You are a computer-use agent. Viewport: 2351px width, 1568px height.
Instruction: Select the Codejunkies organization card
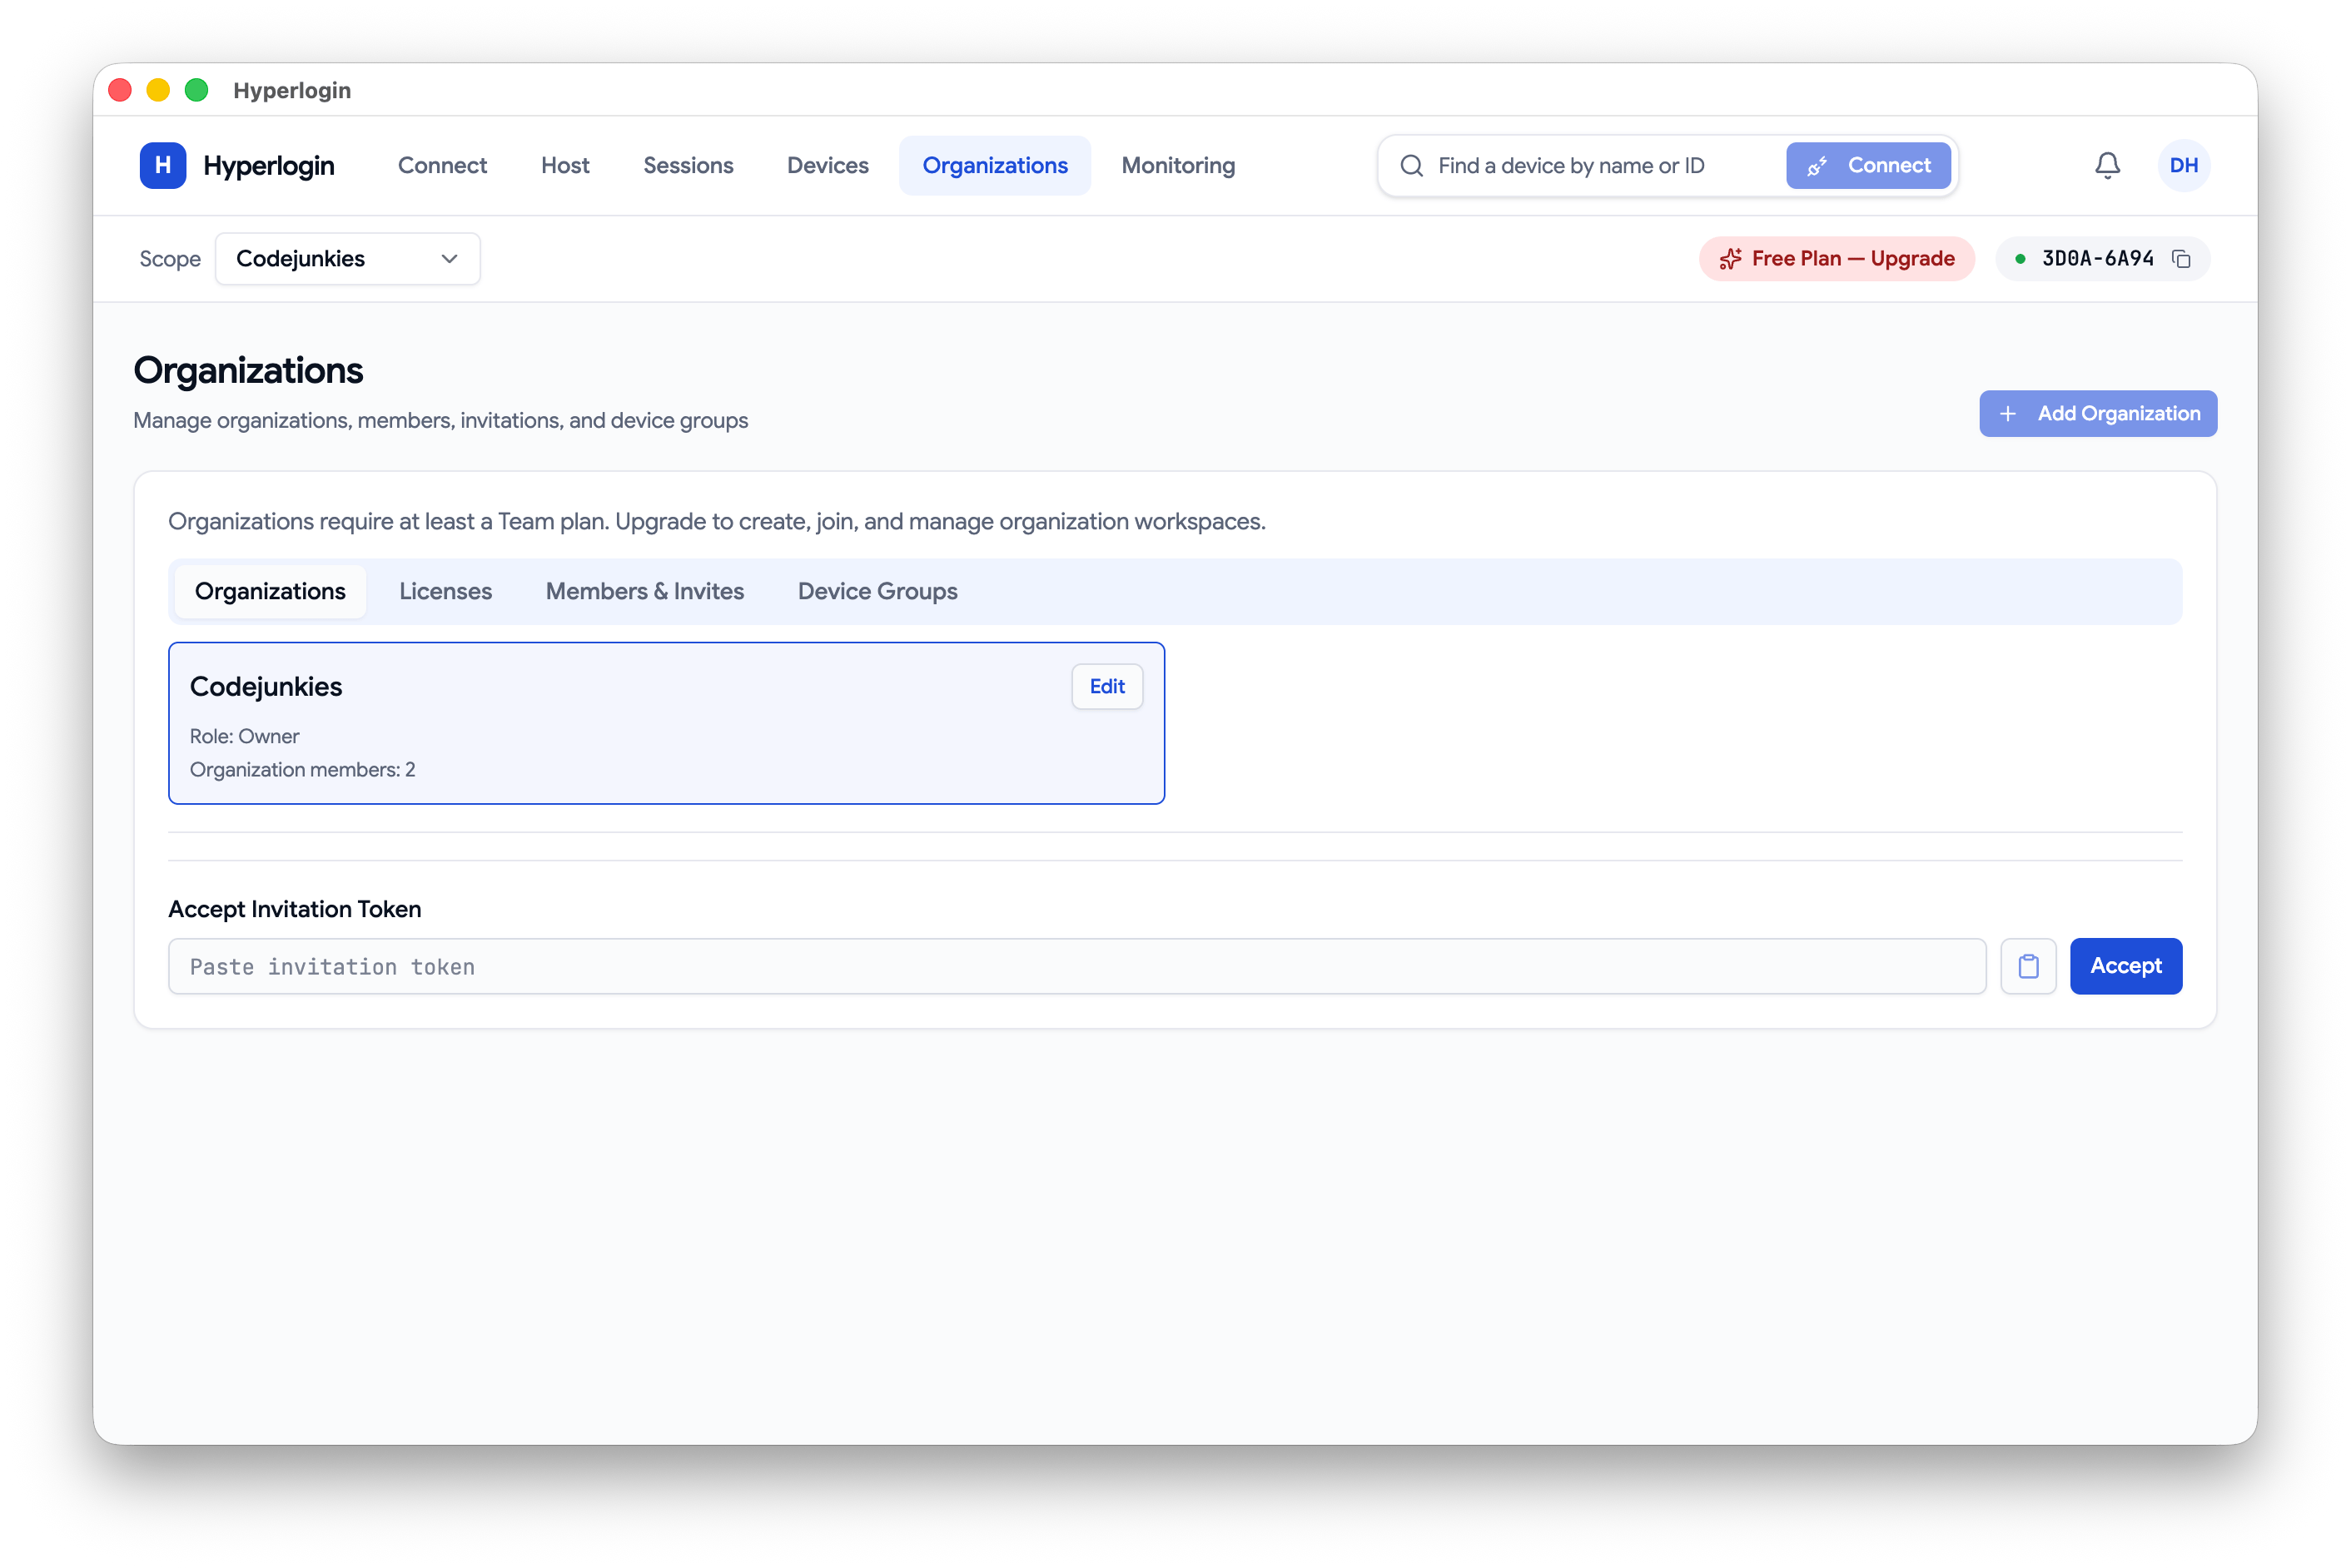[666, 723]
